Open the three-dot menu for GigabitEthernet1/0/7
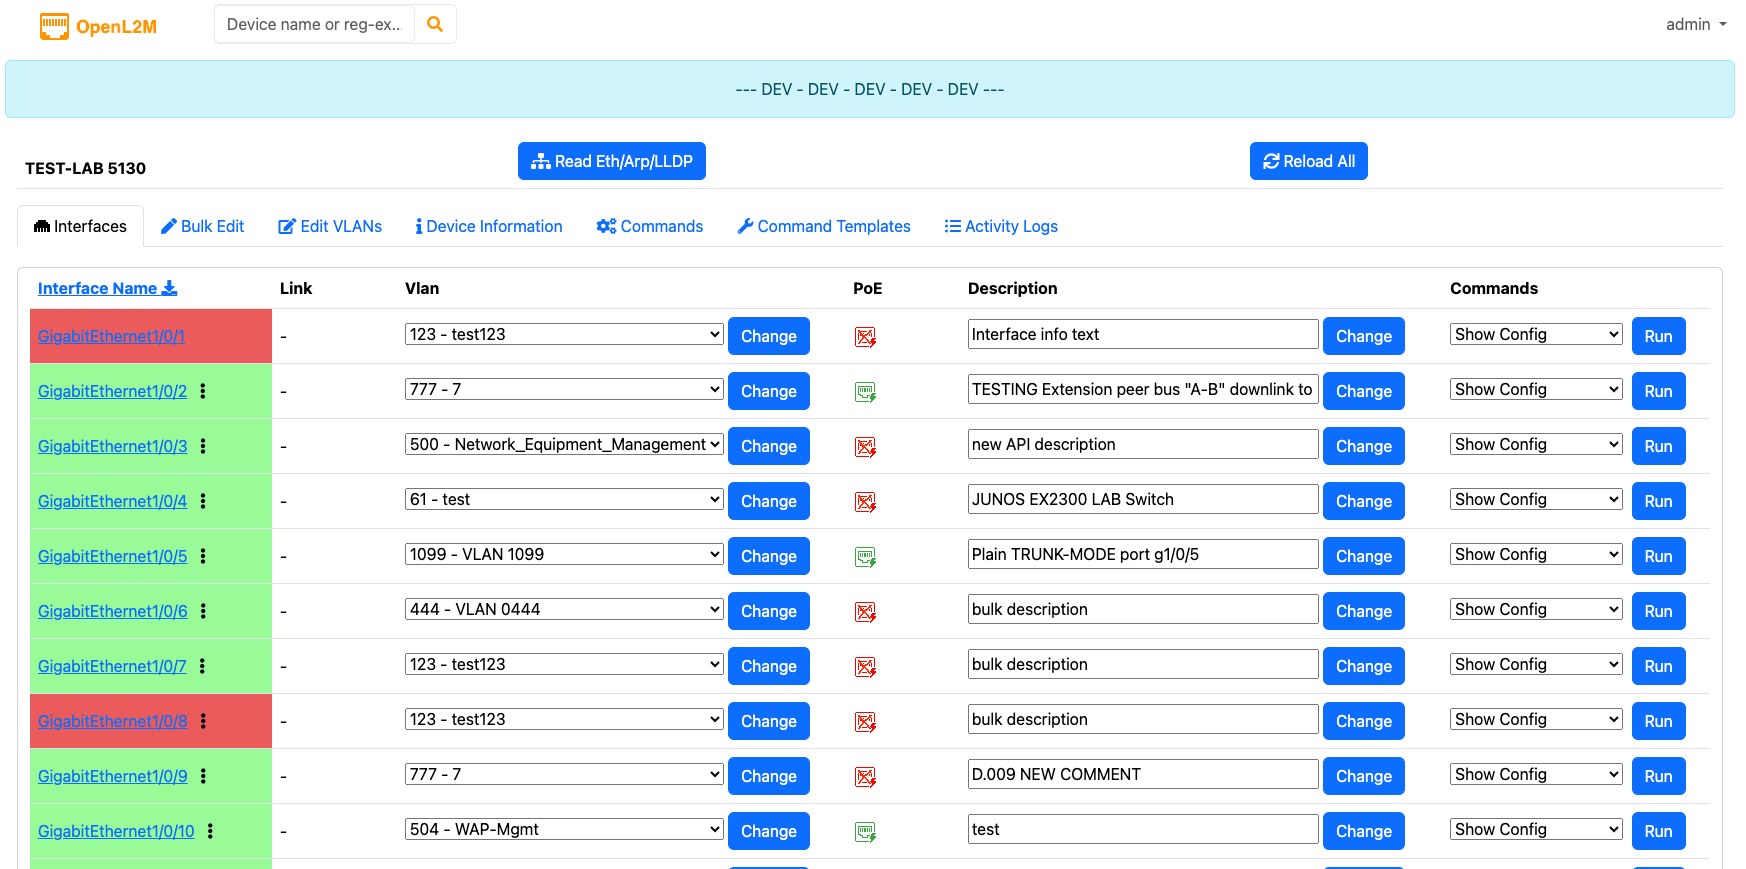The image size is (1746, 869). (202, 666)
